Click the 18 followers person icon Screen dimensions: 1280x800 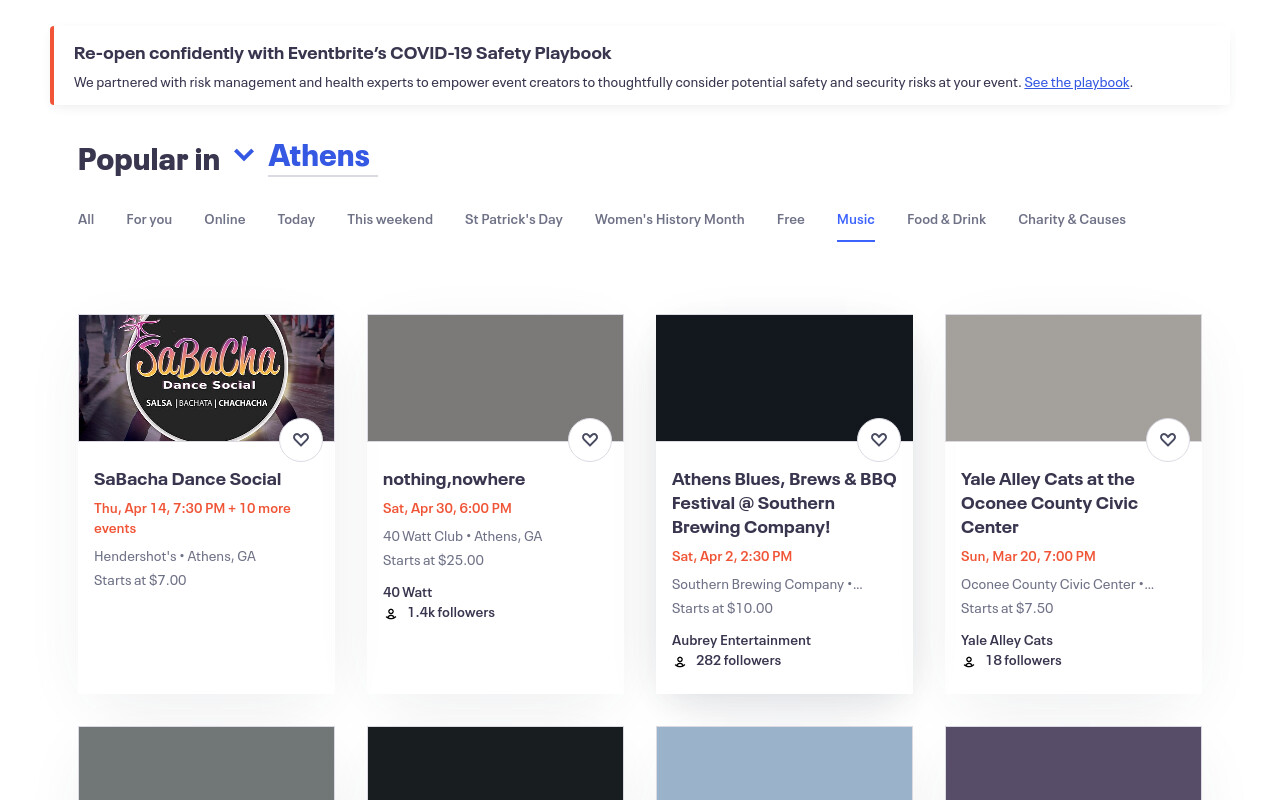(x=969, y=661)
